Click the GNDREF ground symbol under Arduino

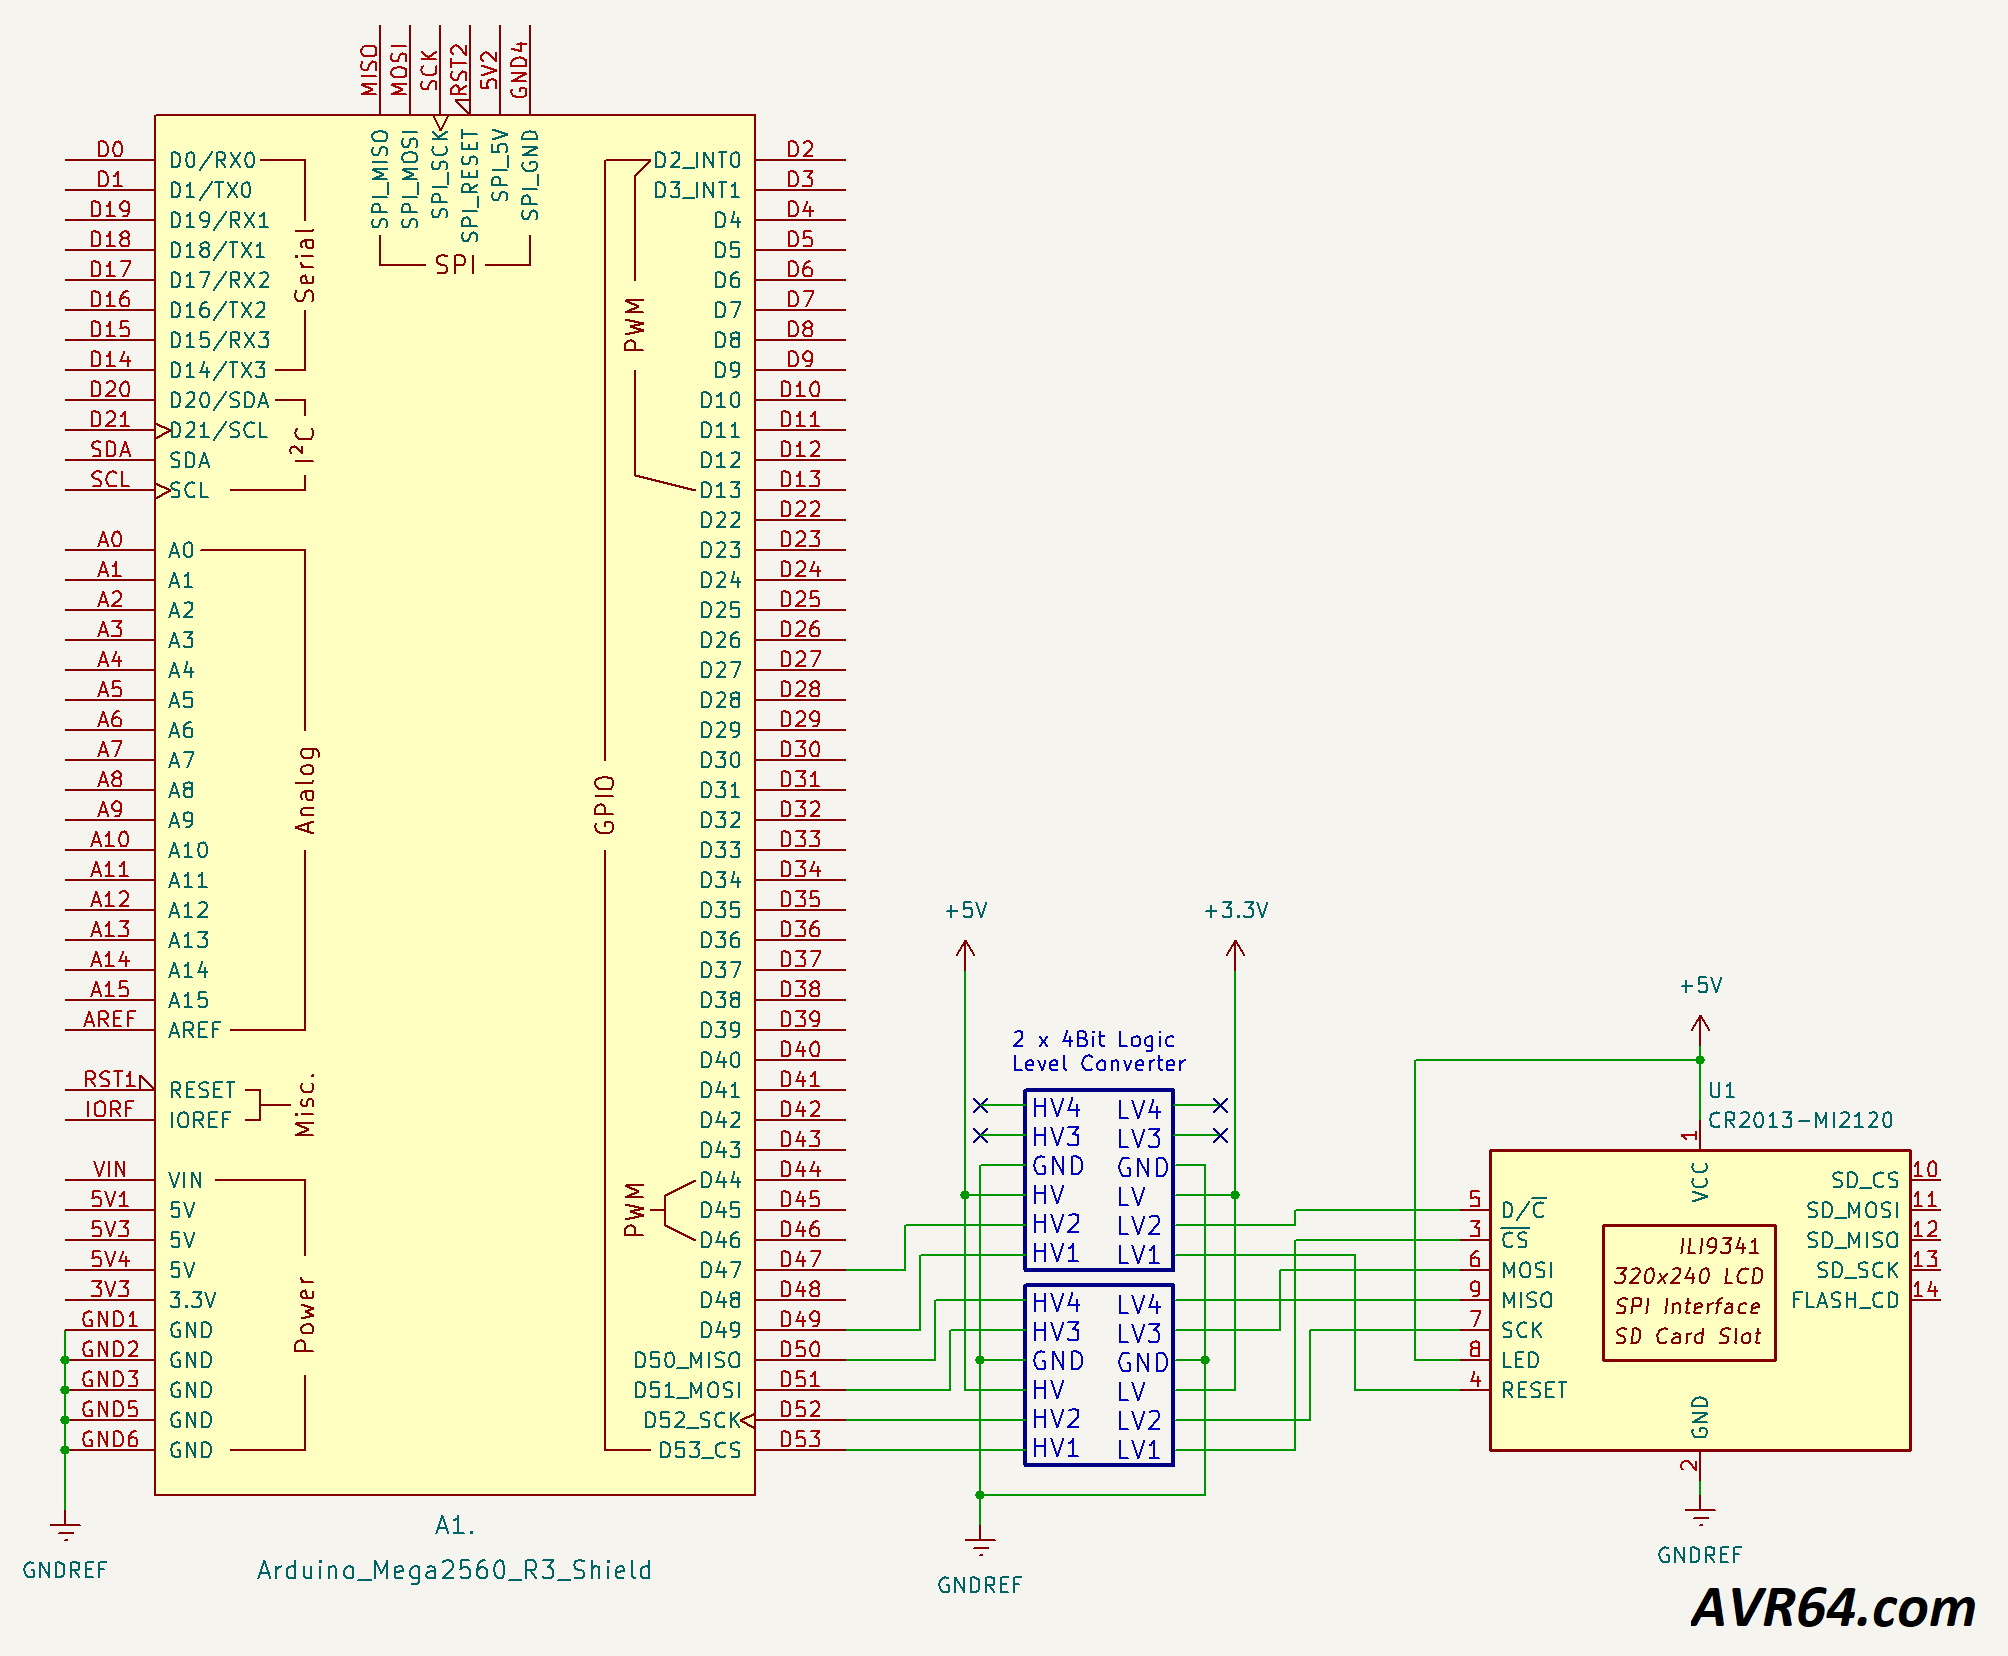(x=65, y=1532)
